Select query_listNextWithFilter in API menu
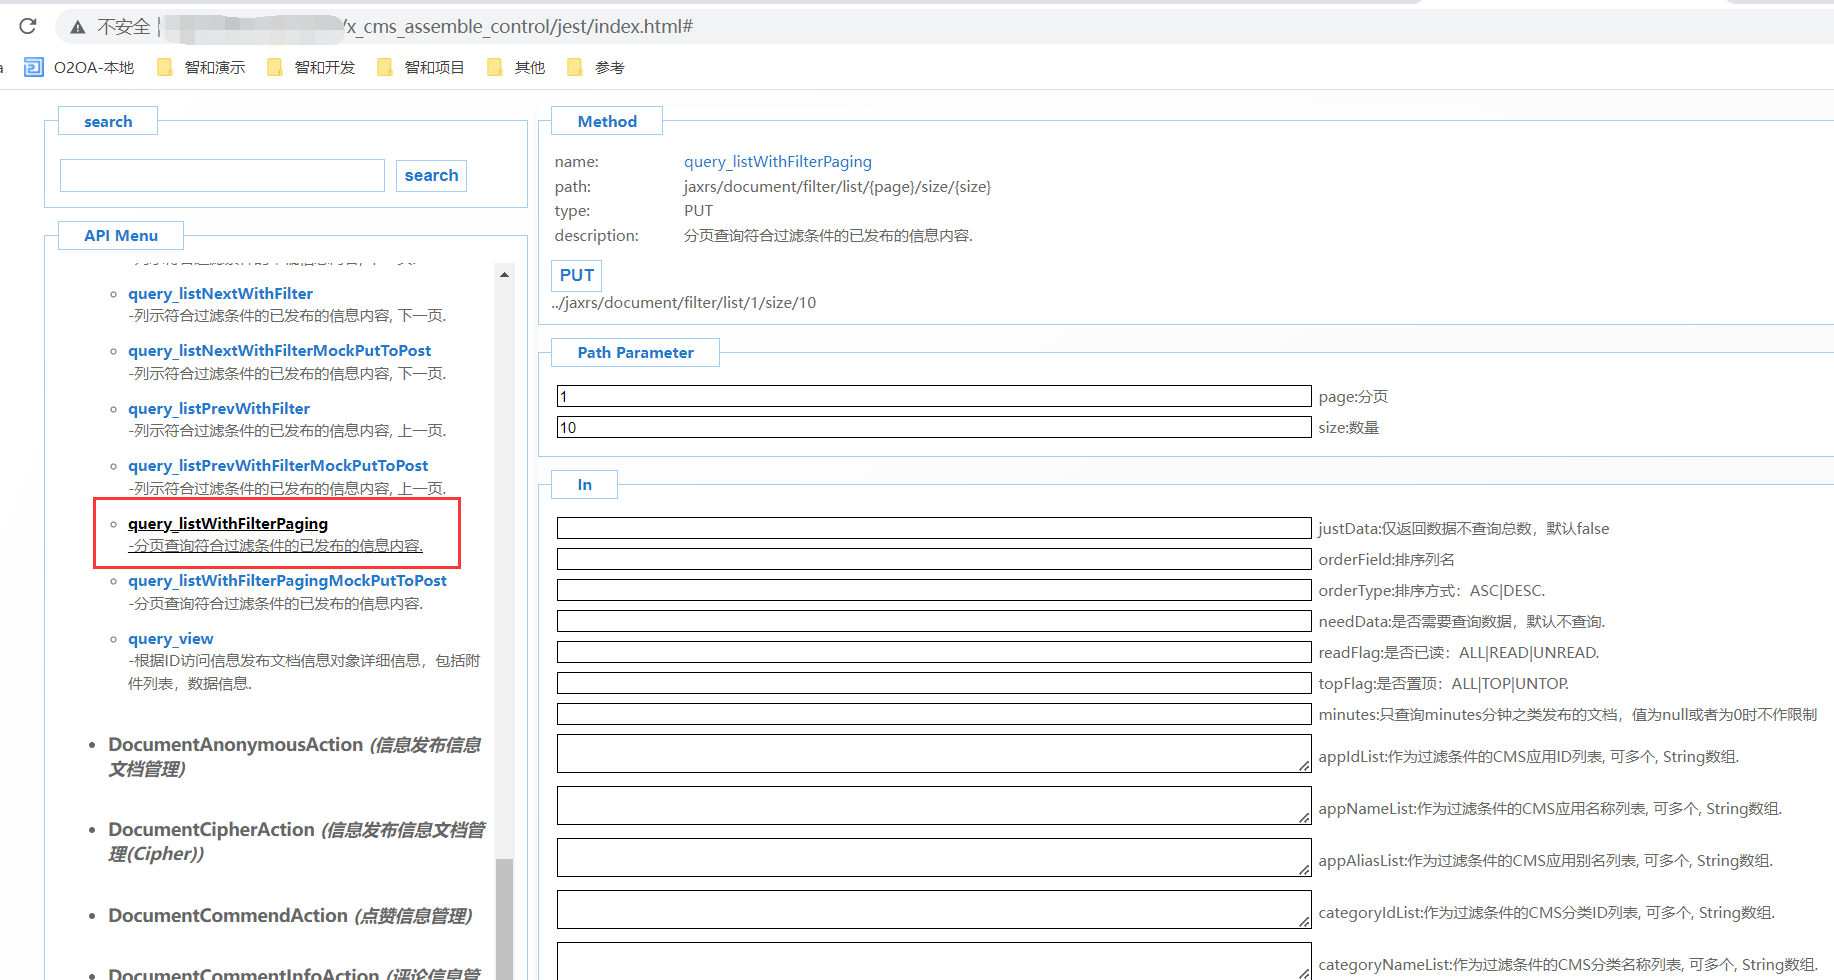This screenshot has height=980, width=1834. 220,293
